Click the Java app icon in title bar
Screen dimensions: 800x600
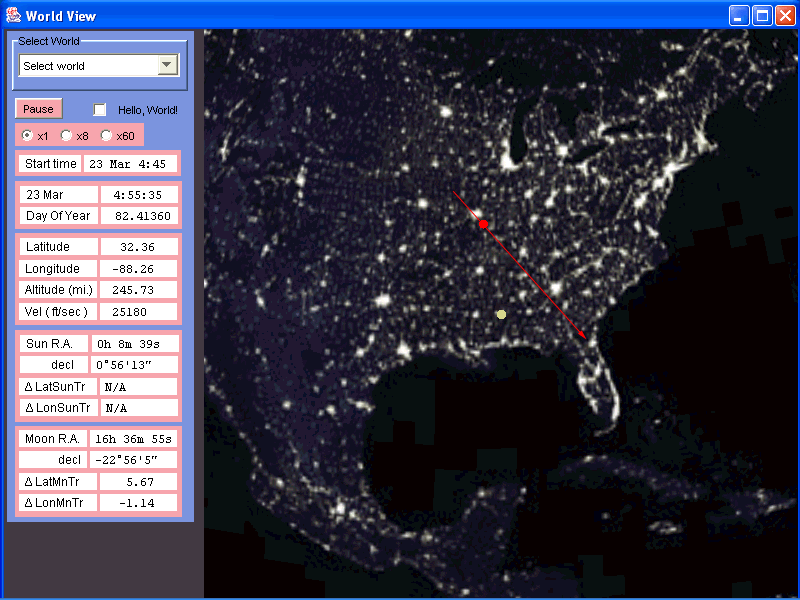(x=13, y=14)
